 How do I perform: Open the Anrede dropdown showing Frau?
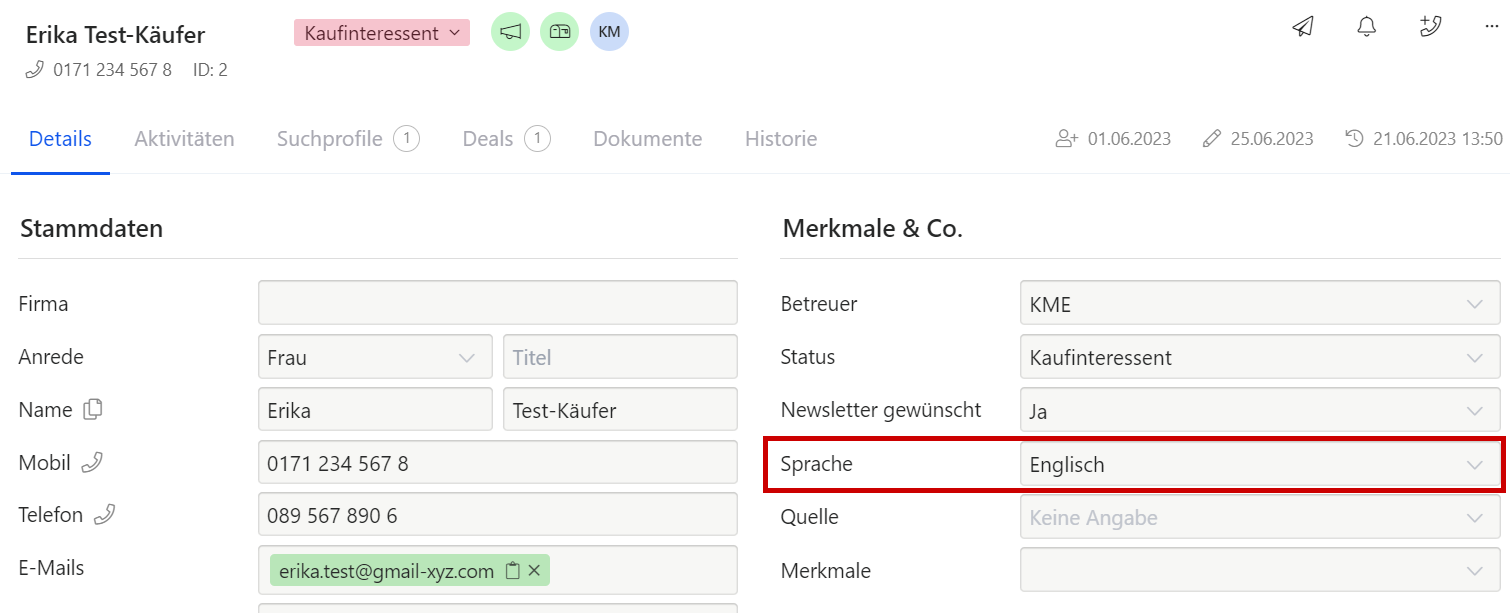click(x=374, y=357)
